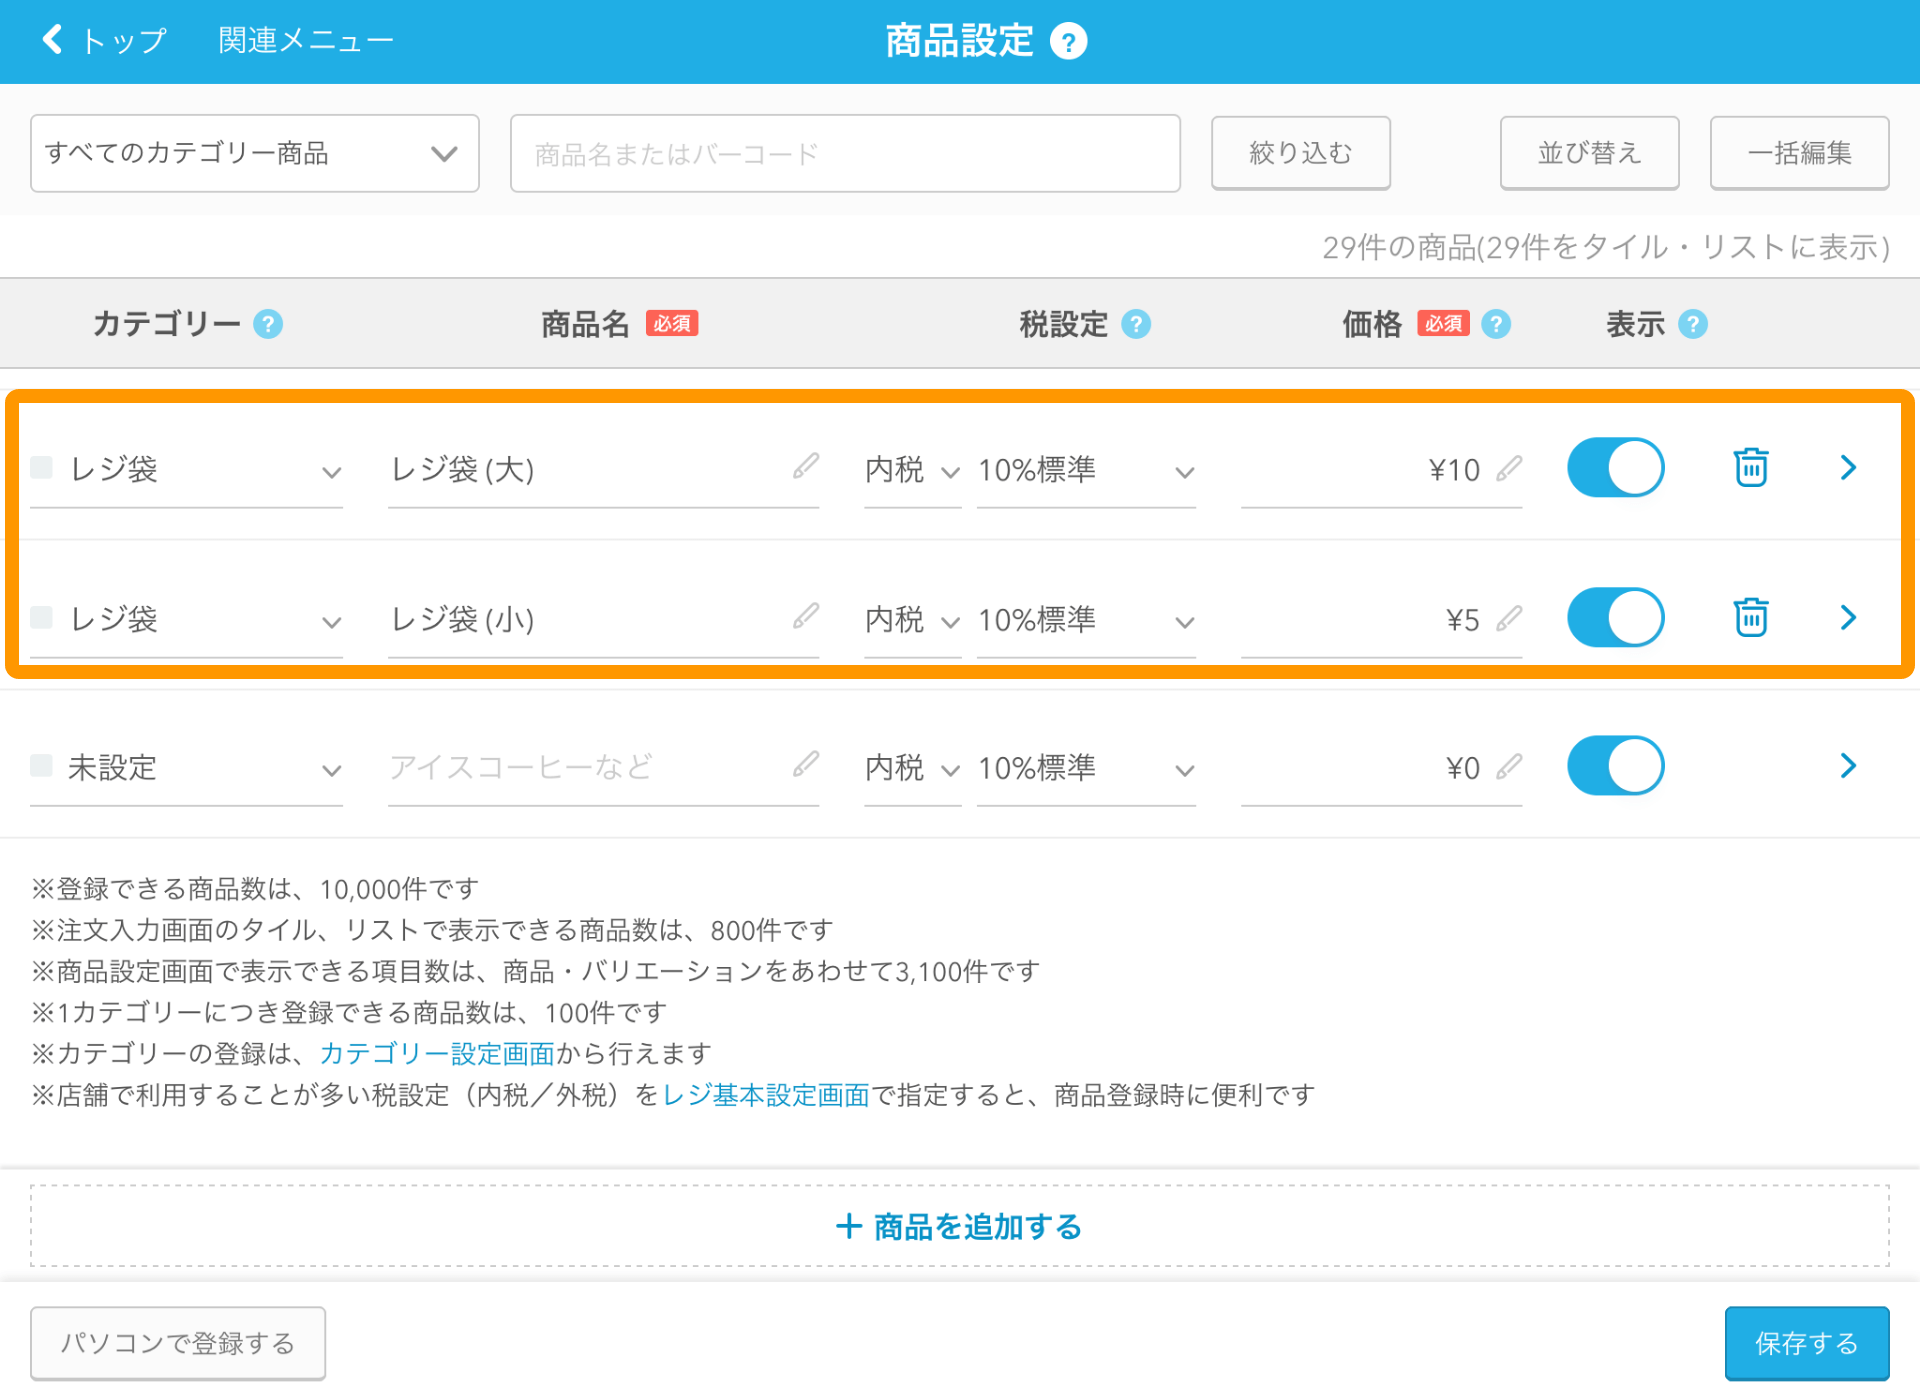Open the category dropdown for レジ袋 (小)
1920x1400 pixels.
[x=187, y=619]
